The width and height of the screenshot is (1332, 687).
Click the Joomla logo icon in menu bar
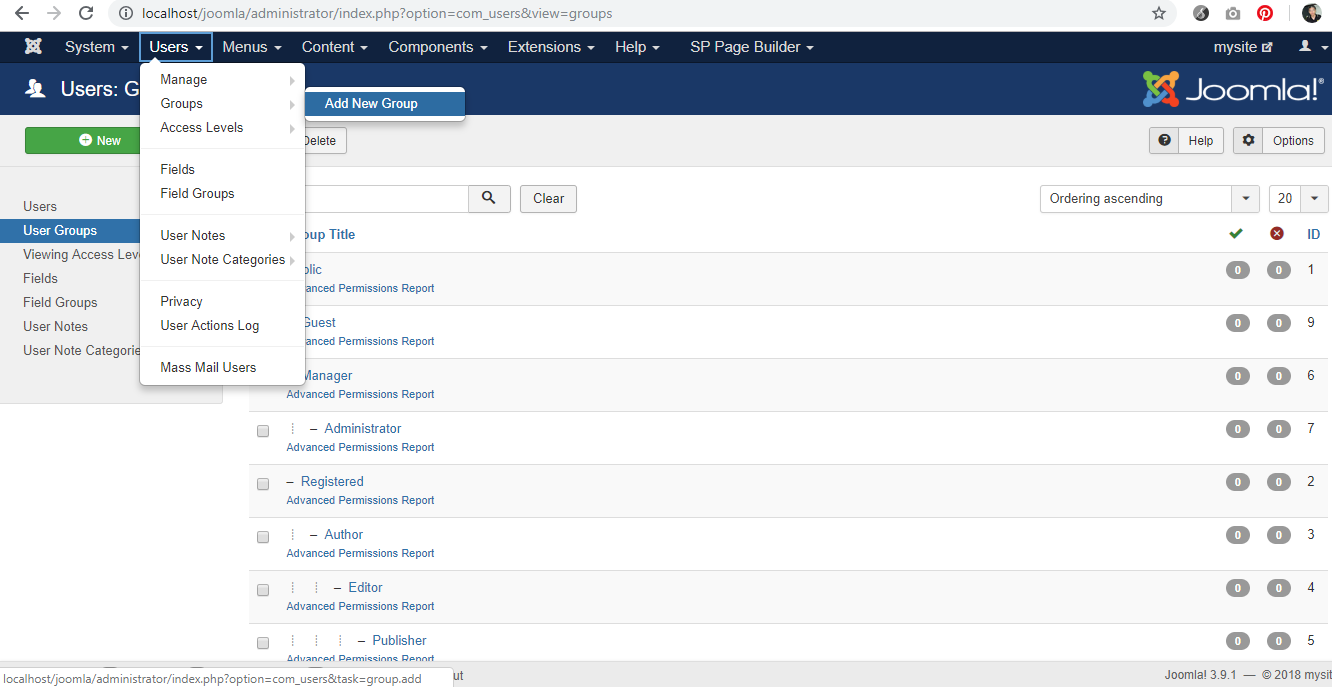coord(33,47)
